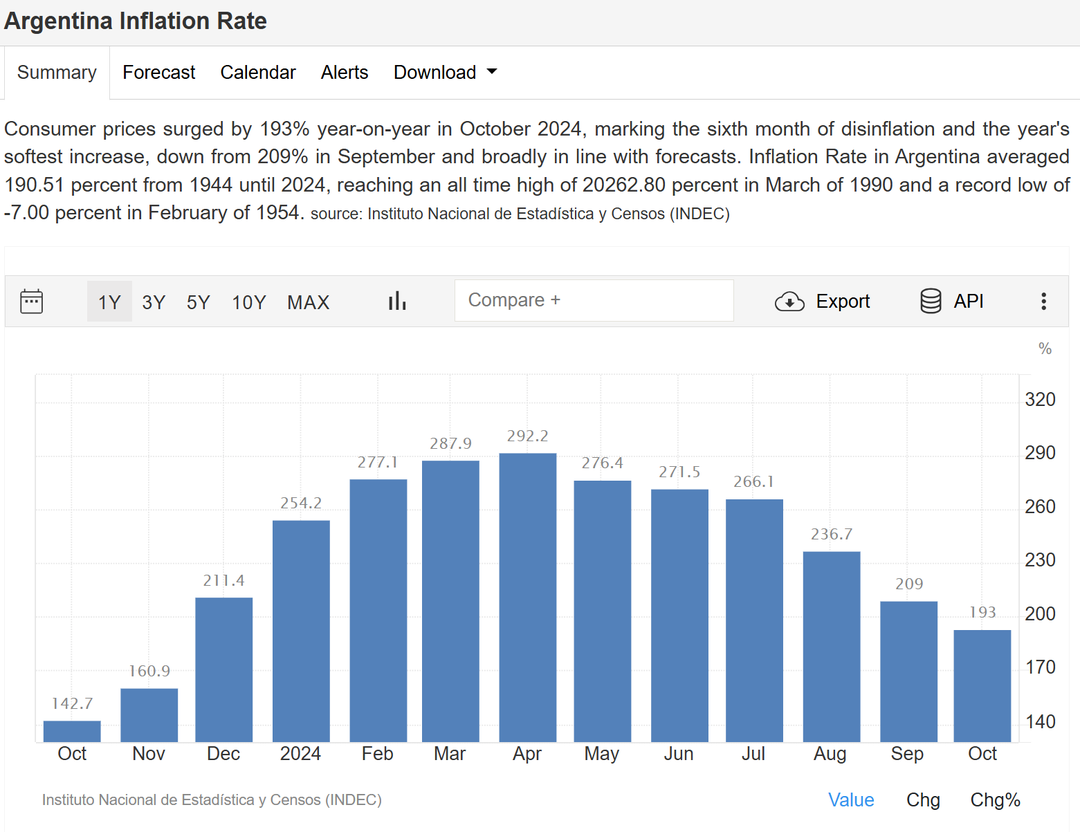Open the Calendar tab
1080x832 pixels.
[258, 72]
